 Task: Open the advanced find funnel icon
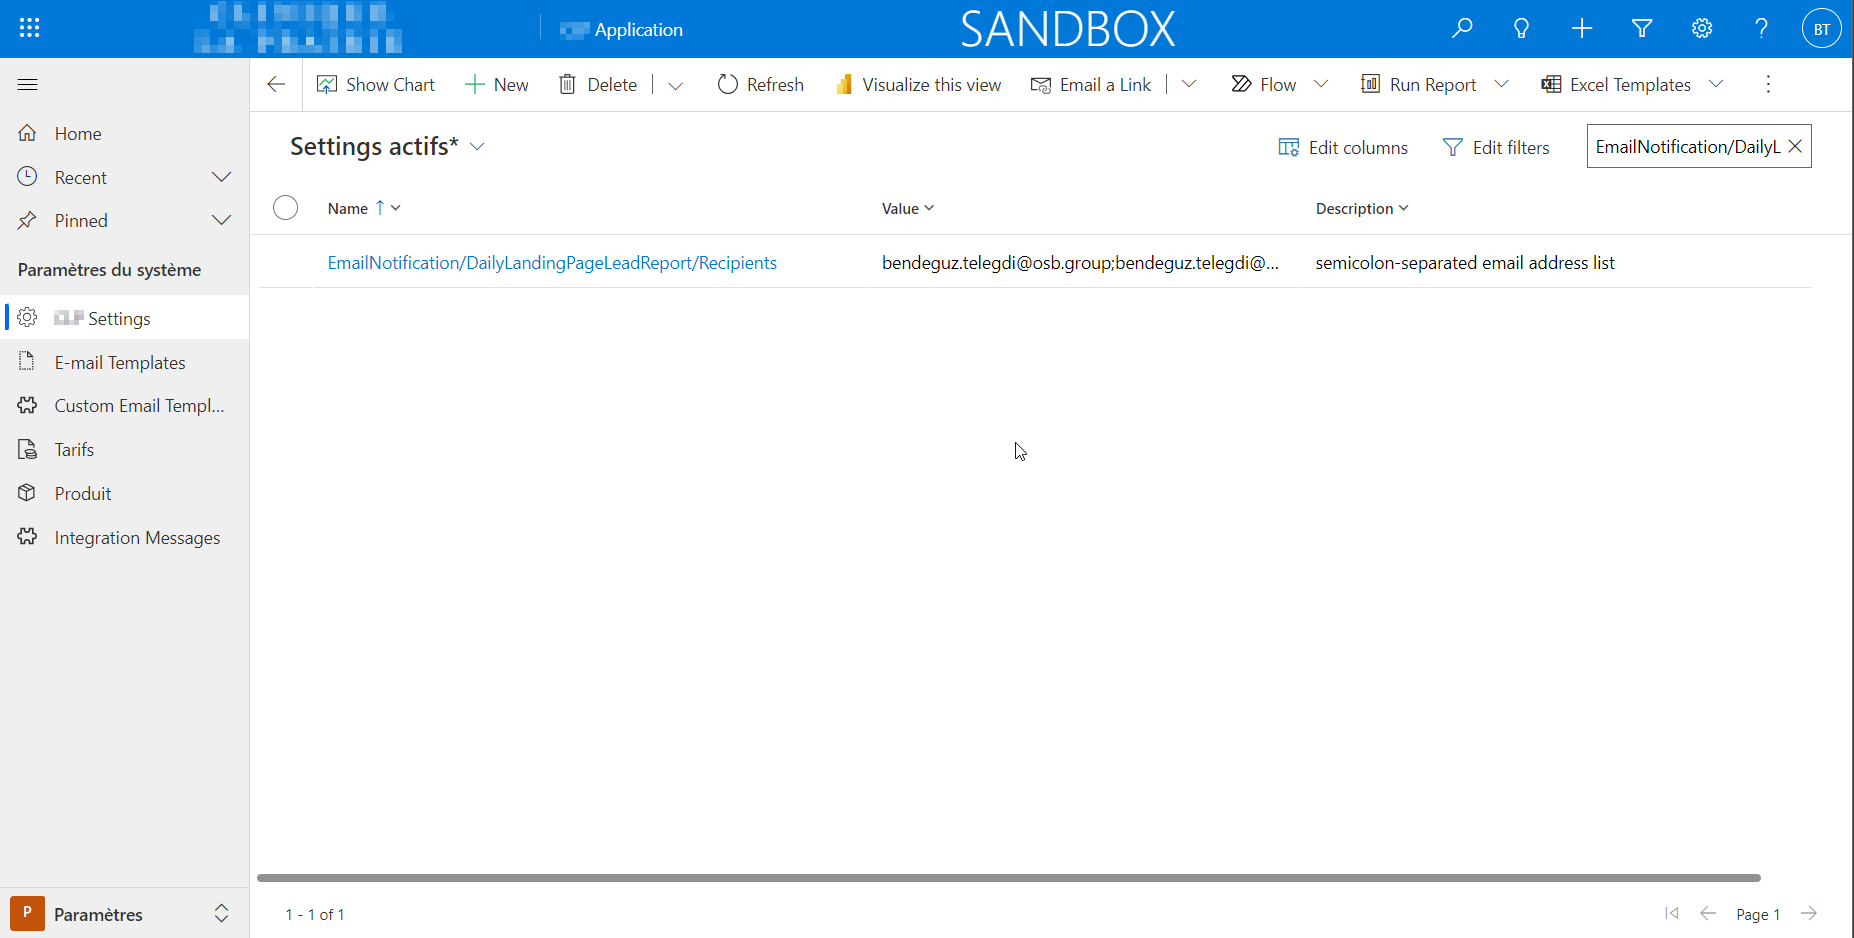pos(1641,28)
